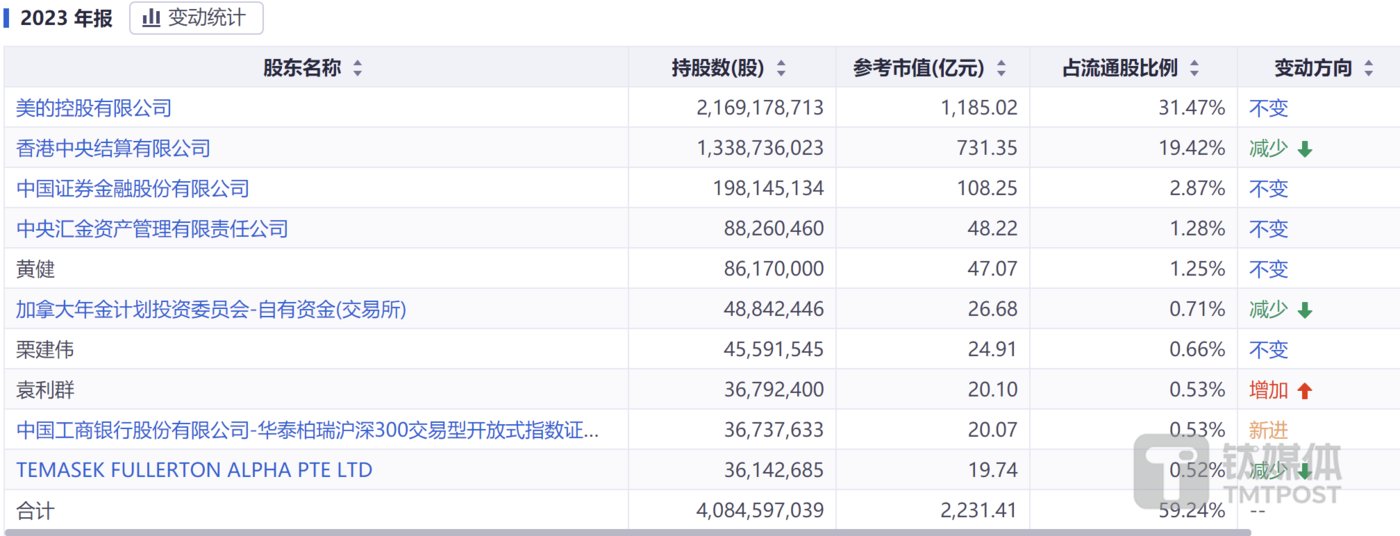
Task: Open the 中国工商银行-华泰柏瑞沪深300 link
Action: (x=308, y=430)
